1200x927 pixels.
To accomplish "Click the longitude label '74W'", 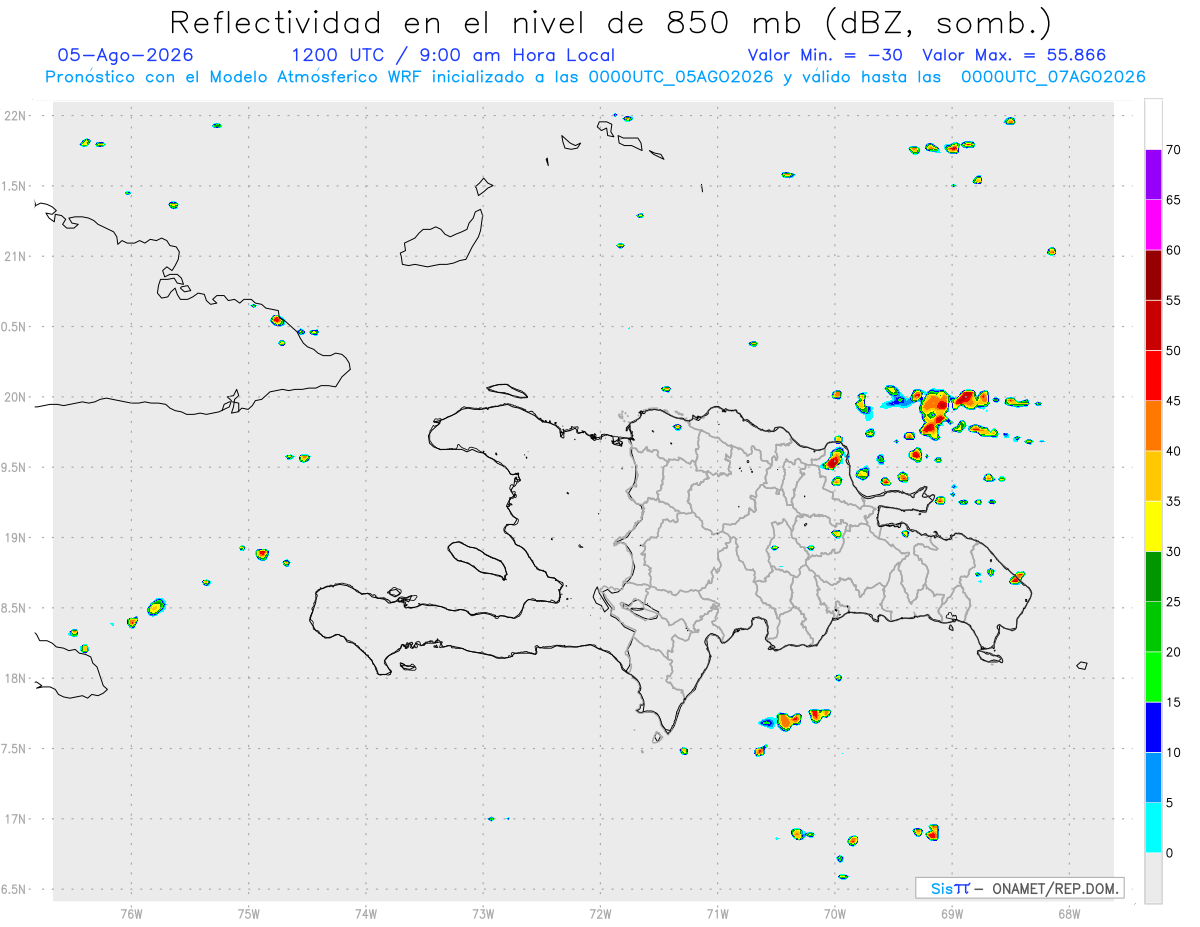I will [x=365, y=913].
